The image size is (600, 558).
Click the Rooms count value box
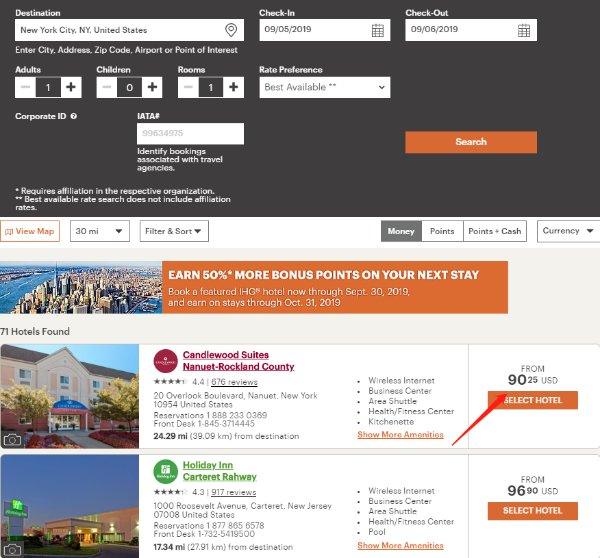coord(211,87)
